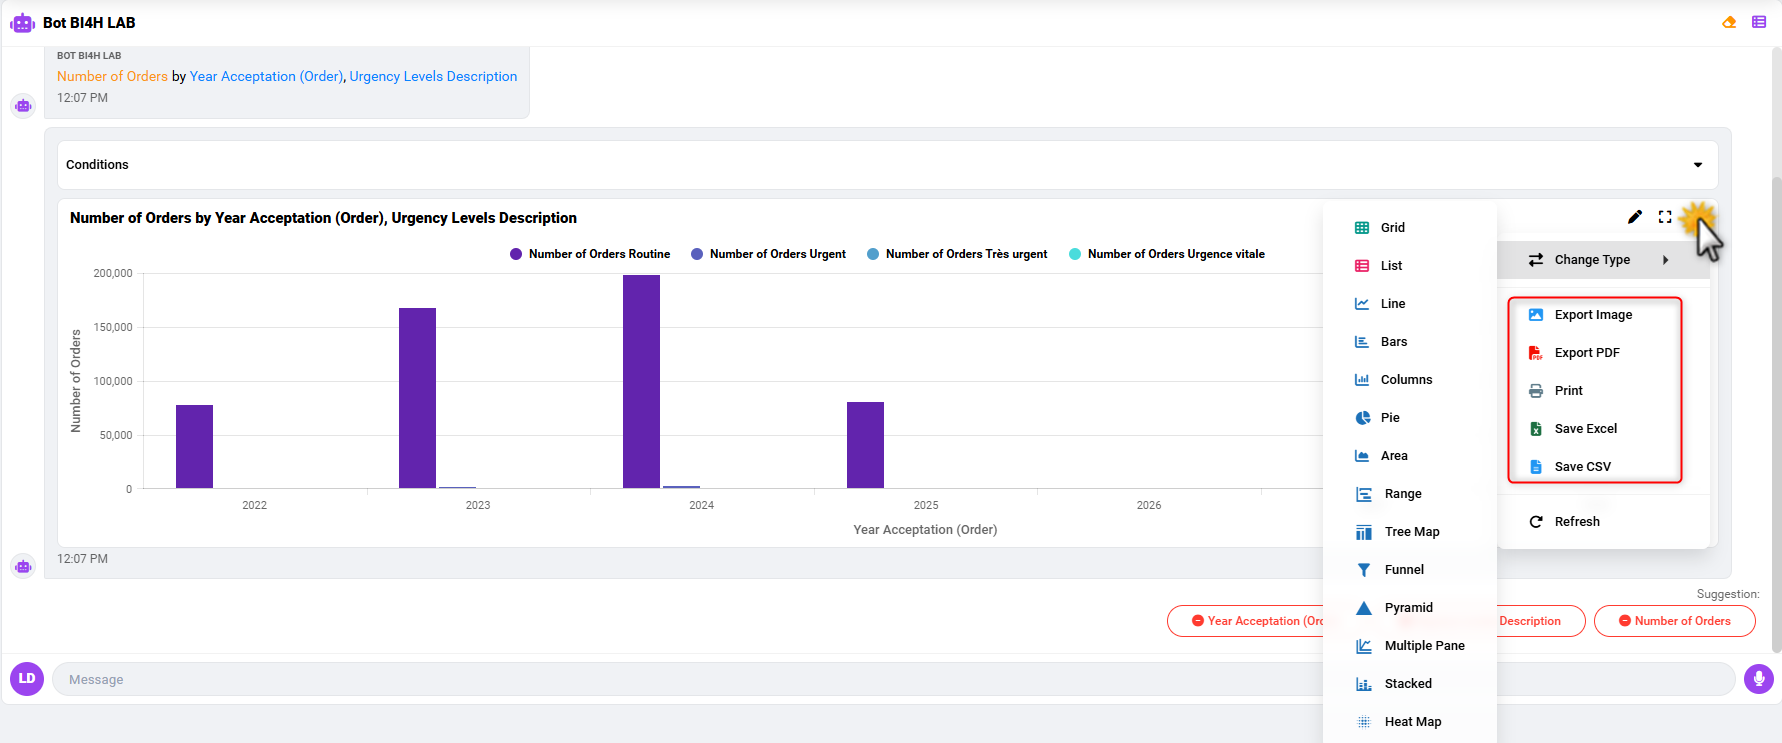This screenshot has height=743, width=1782.
Task: Refresh the chart
Action: 1576,522
